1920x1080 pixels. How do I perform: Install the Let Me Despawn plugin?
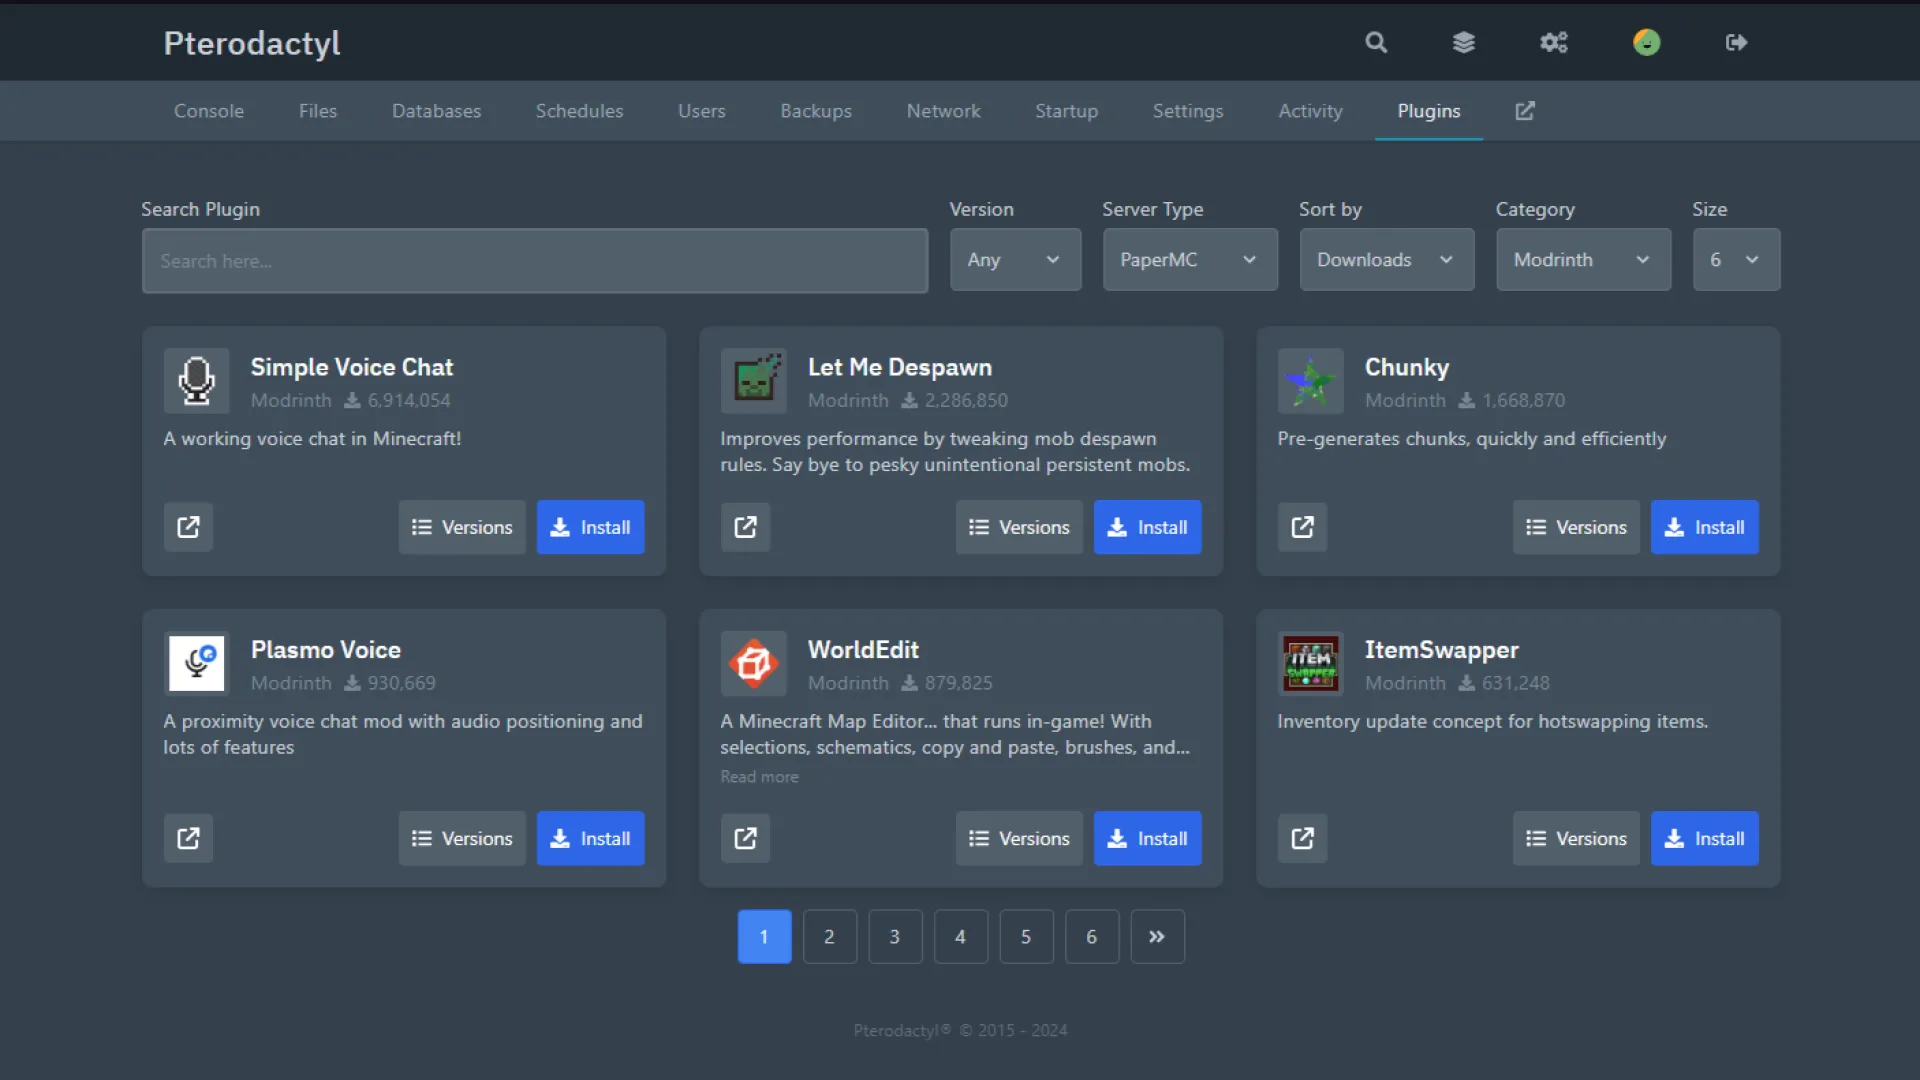pos(1147,527)
